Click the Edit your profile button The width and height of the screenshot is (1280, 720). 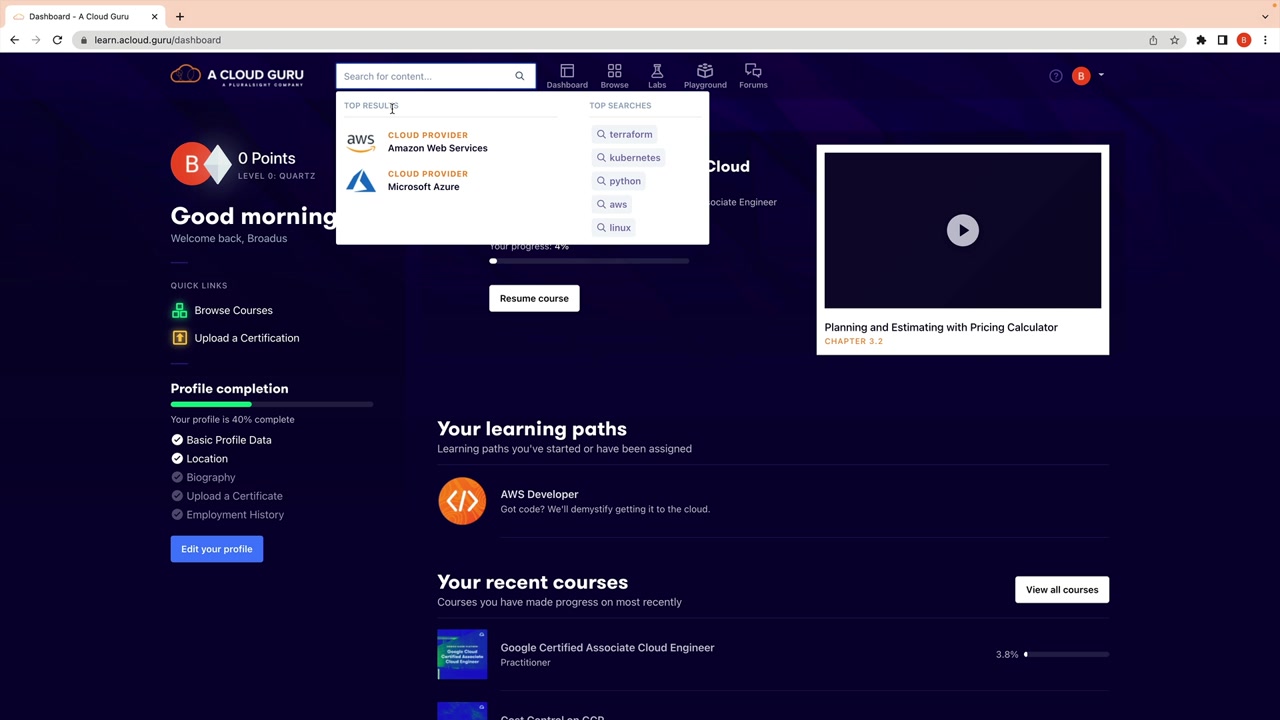point(217,549)
